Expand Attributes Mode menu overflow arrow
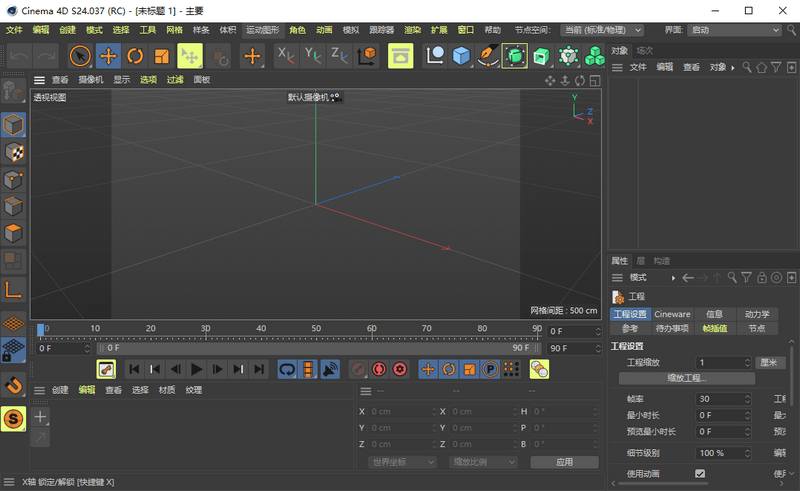Viewport: 800px width, 491px height. (673, 278)
